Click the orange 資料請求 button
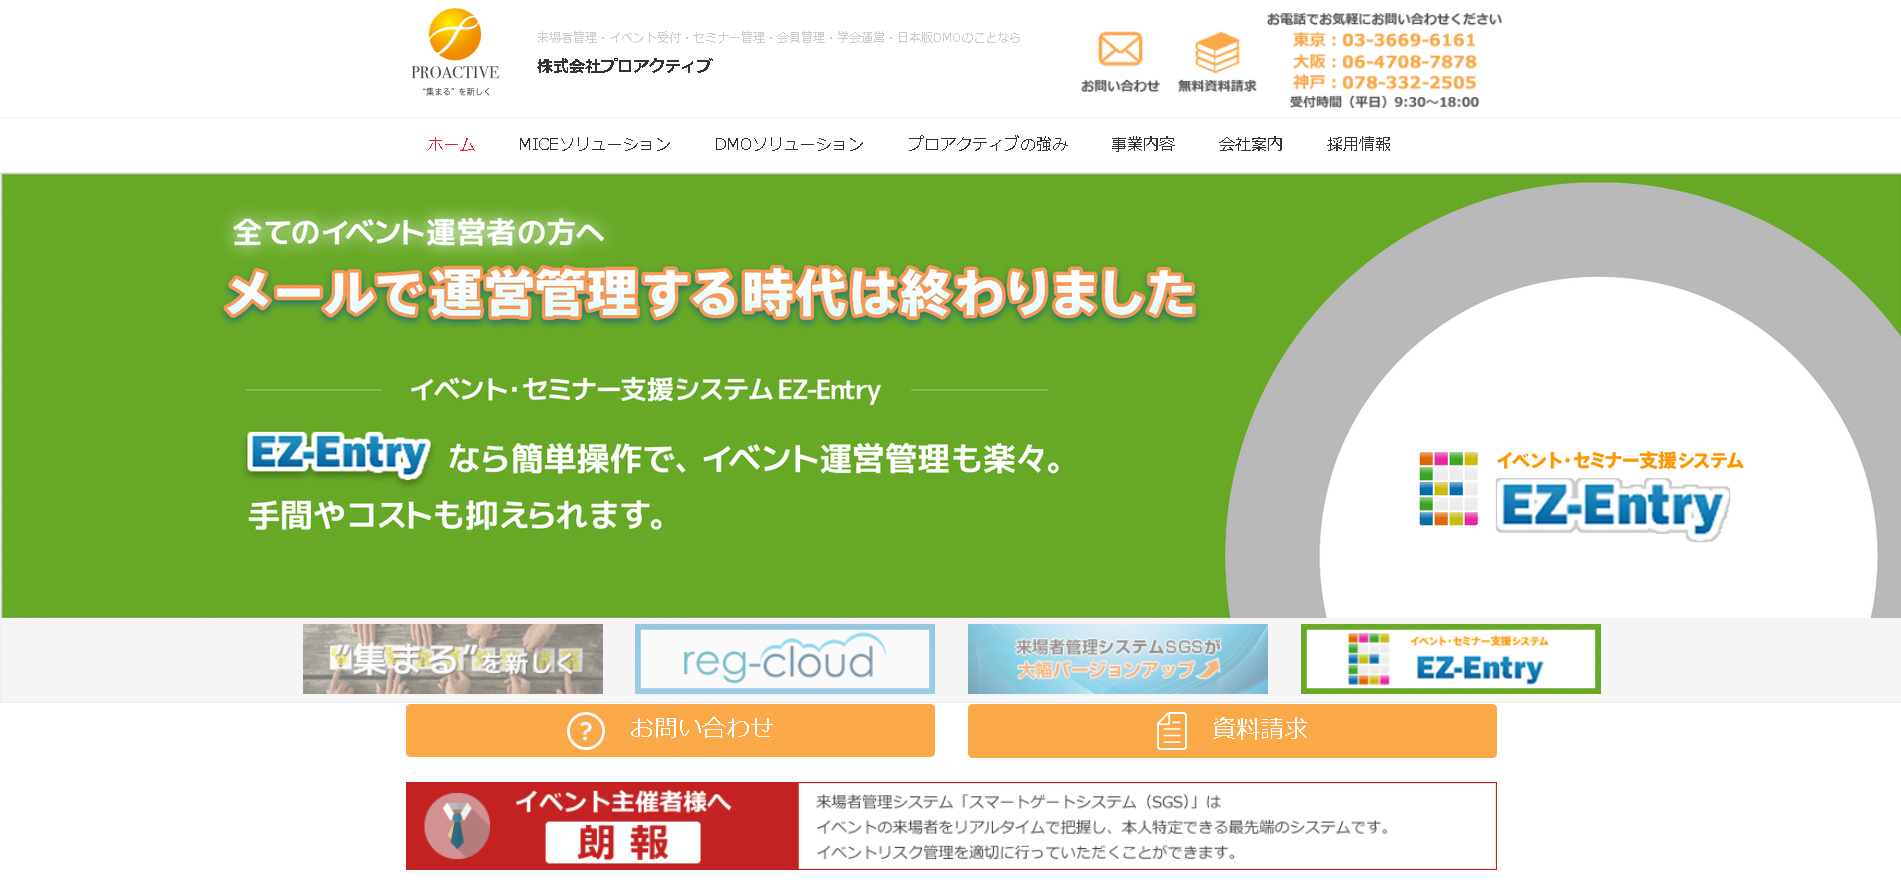The height and width of the screenshot is (896, 1901). point(1232,731)
